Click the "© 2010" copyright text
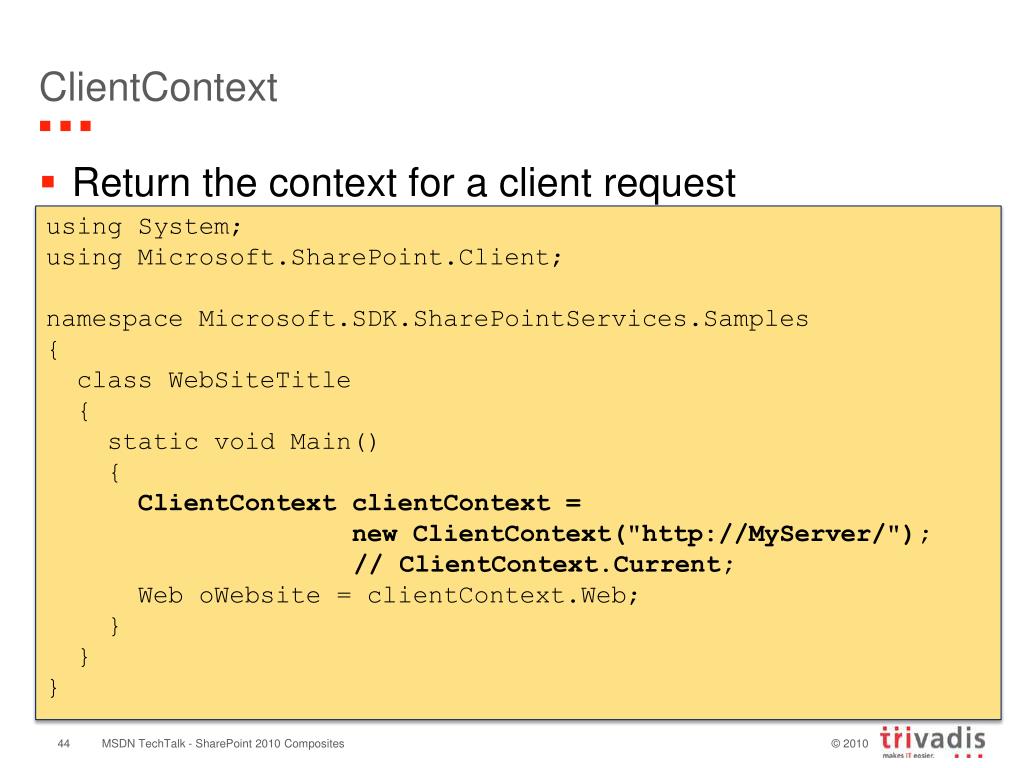Image resolution: width=1024 pixels, height=768 pixels. click(x=850, y=743)
